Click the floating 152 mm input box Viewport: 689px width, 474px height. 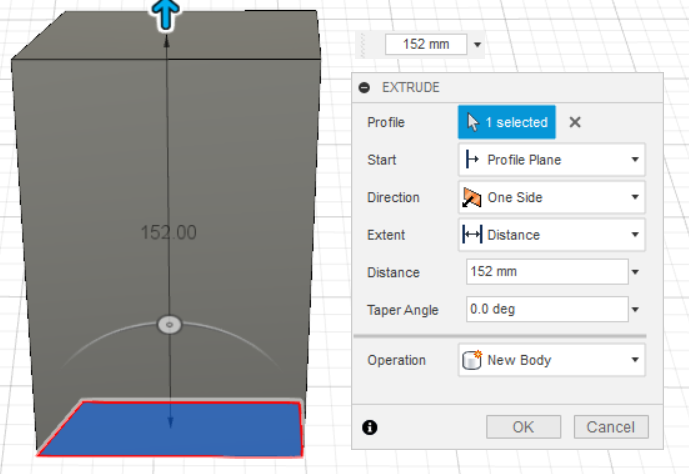[x=426, y=44]
